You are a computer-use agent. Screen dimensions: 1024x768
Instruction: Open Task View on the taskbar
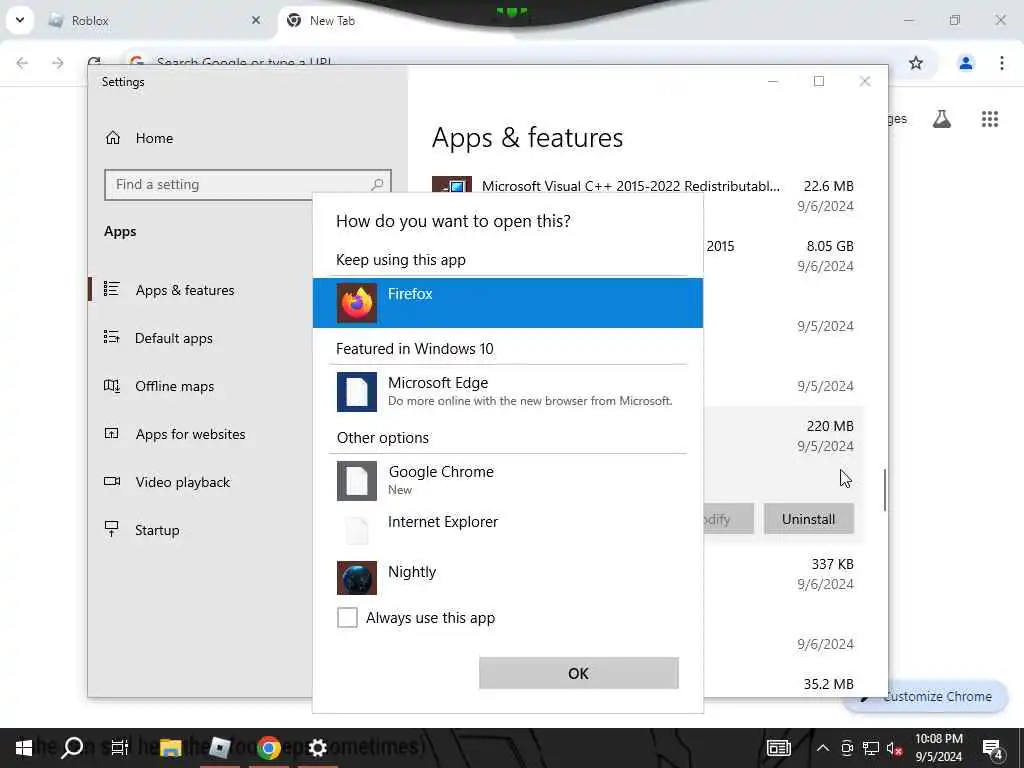[x=120, y=748]
